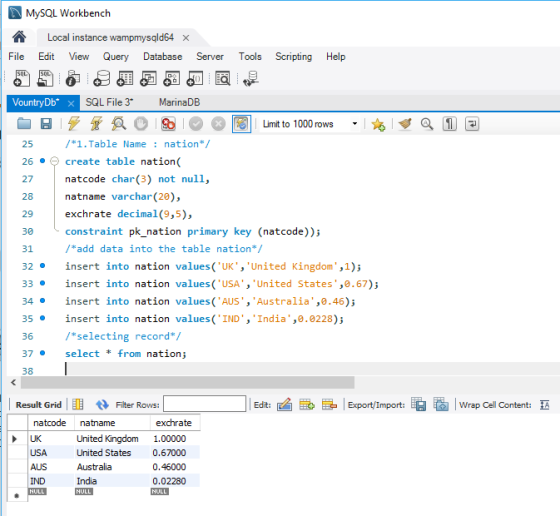This screenshot has width=560, height=516.
Task: Click the statement marker dot on line 32
Action: point(42,266)
